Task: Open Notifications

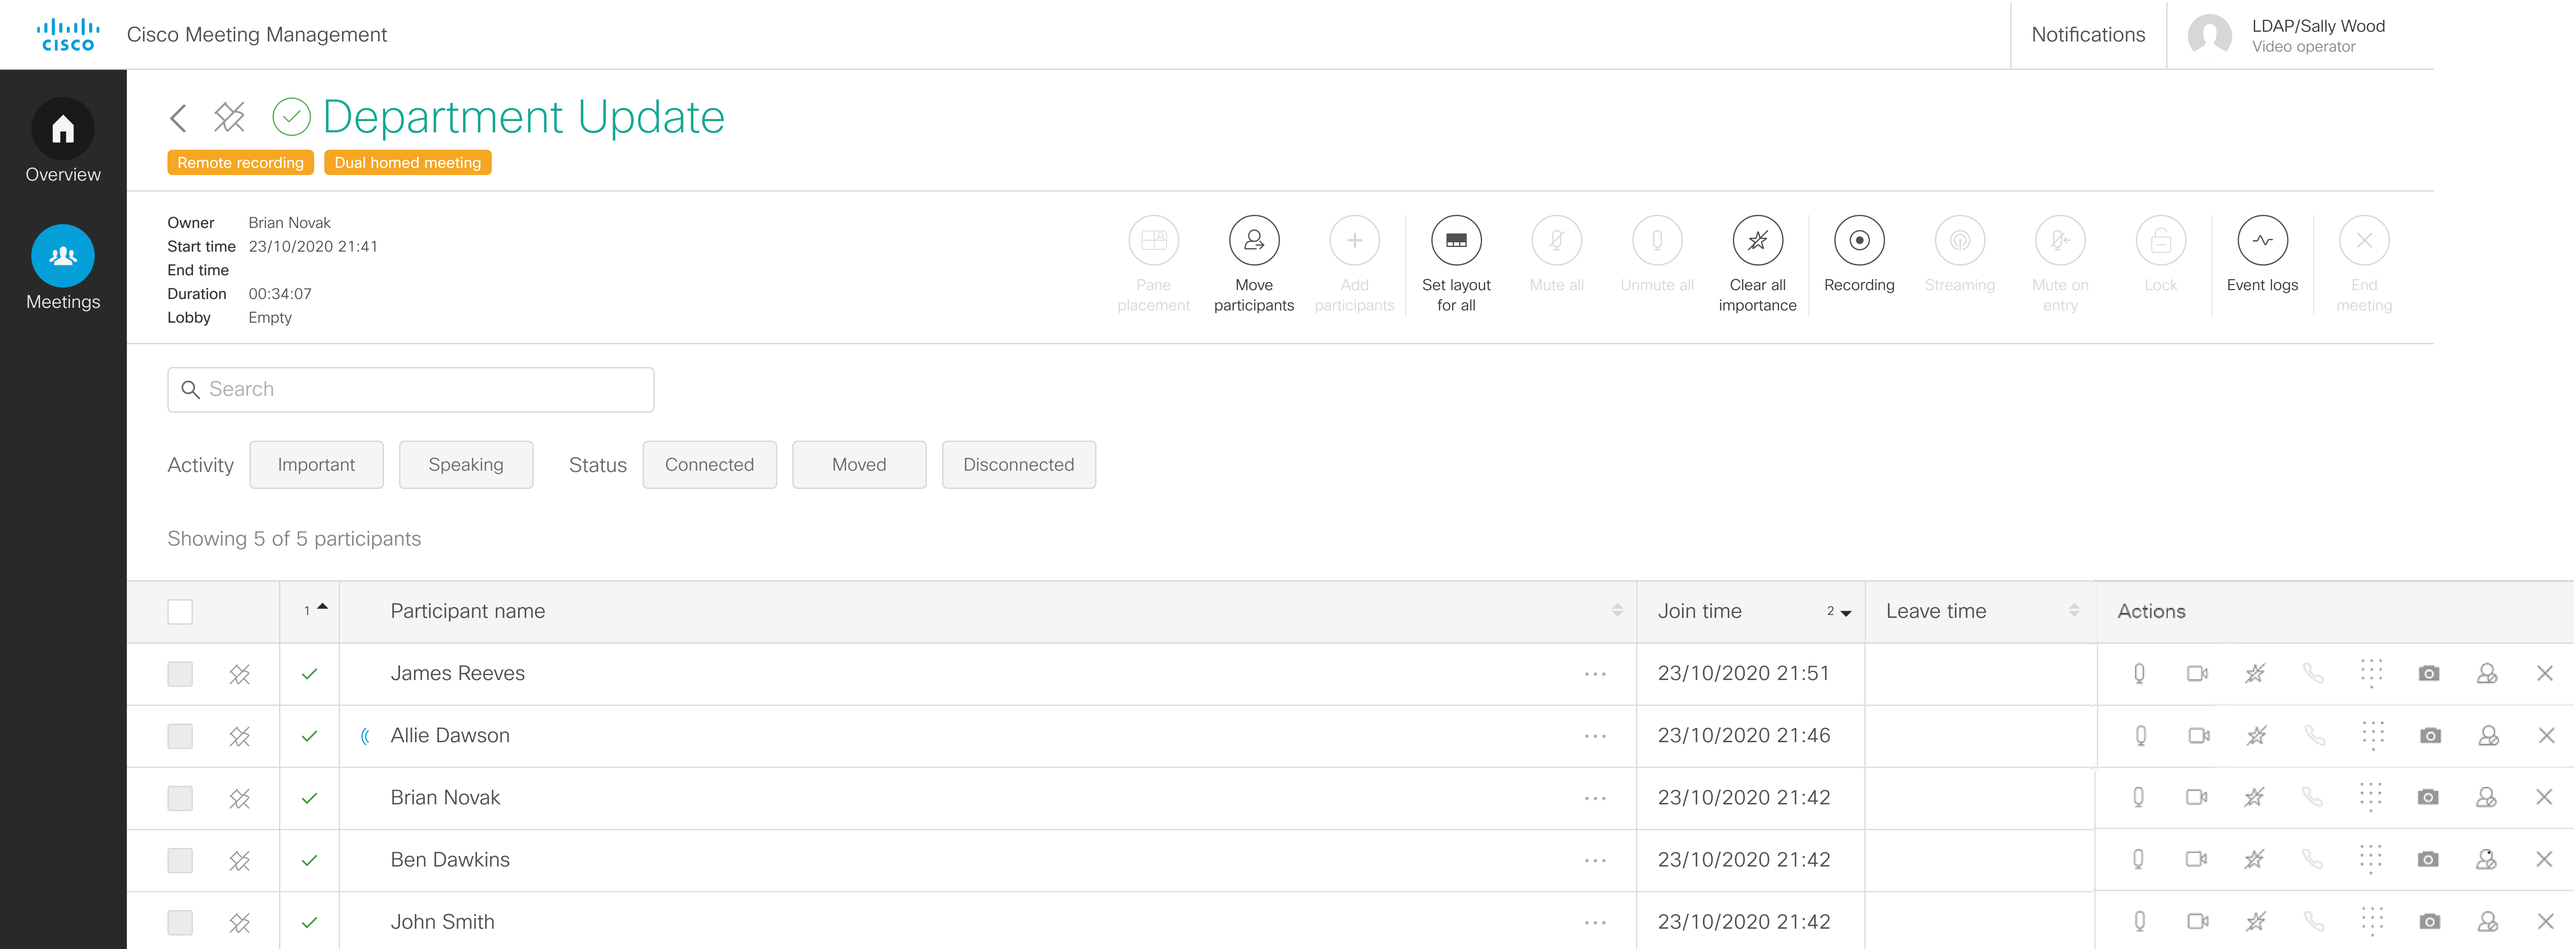Action: (x=2087, y=34)
